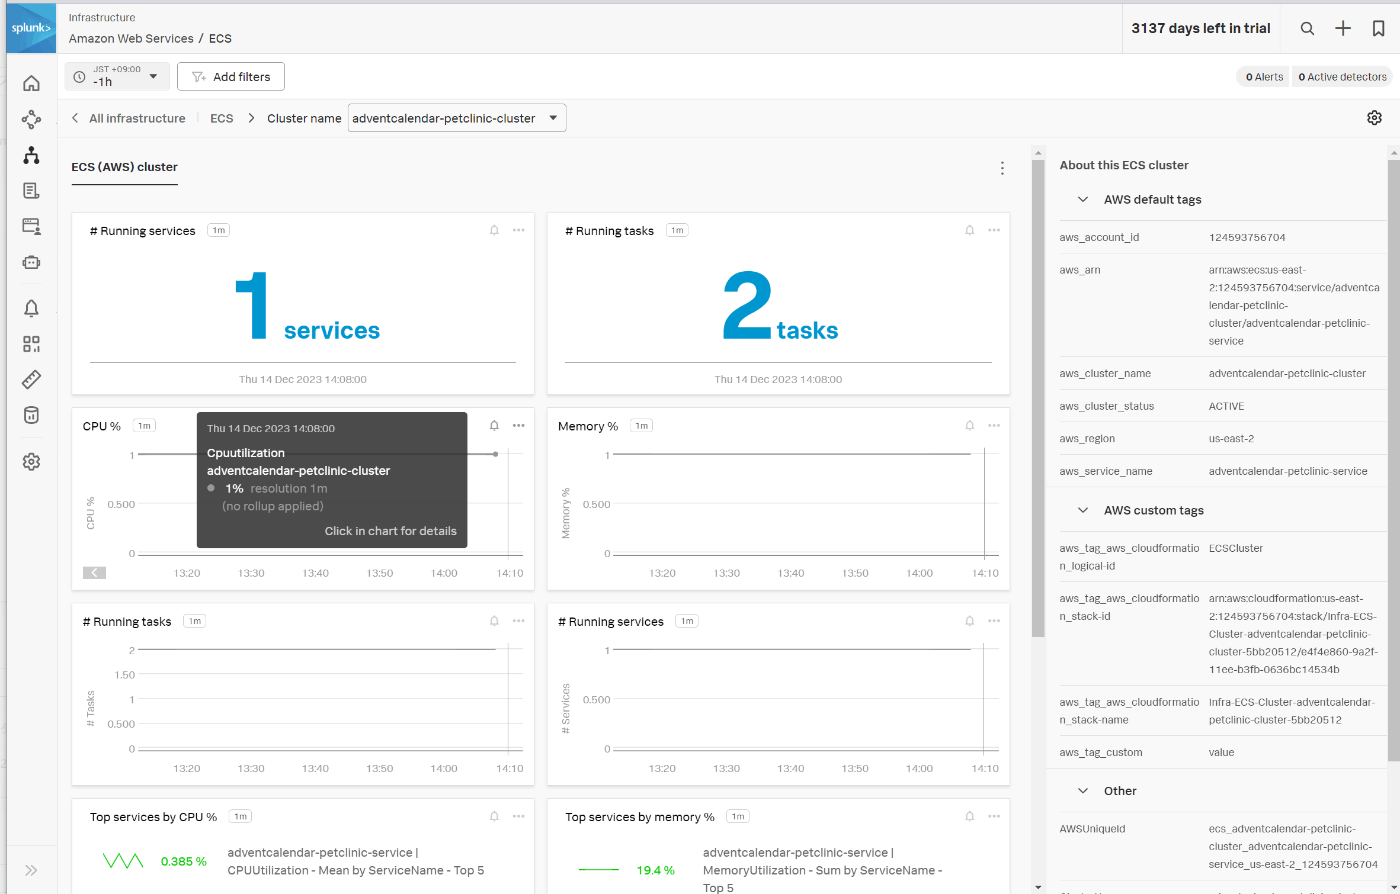Image resolution: width=1400 pixels, height=894 pixels.
Task: Open more menu on Running tasks line chart
Action: coord(518,621)
